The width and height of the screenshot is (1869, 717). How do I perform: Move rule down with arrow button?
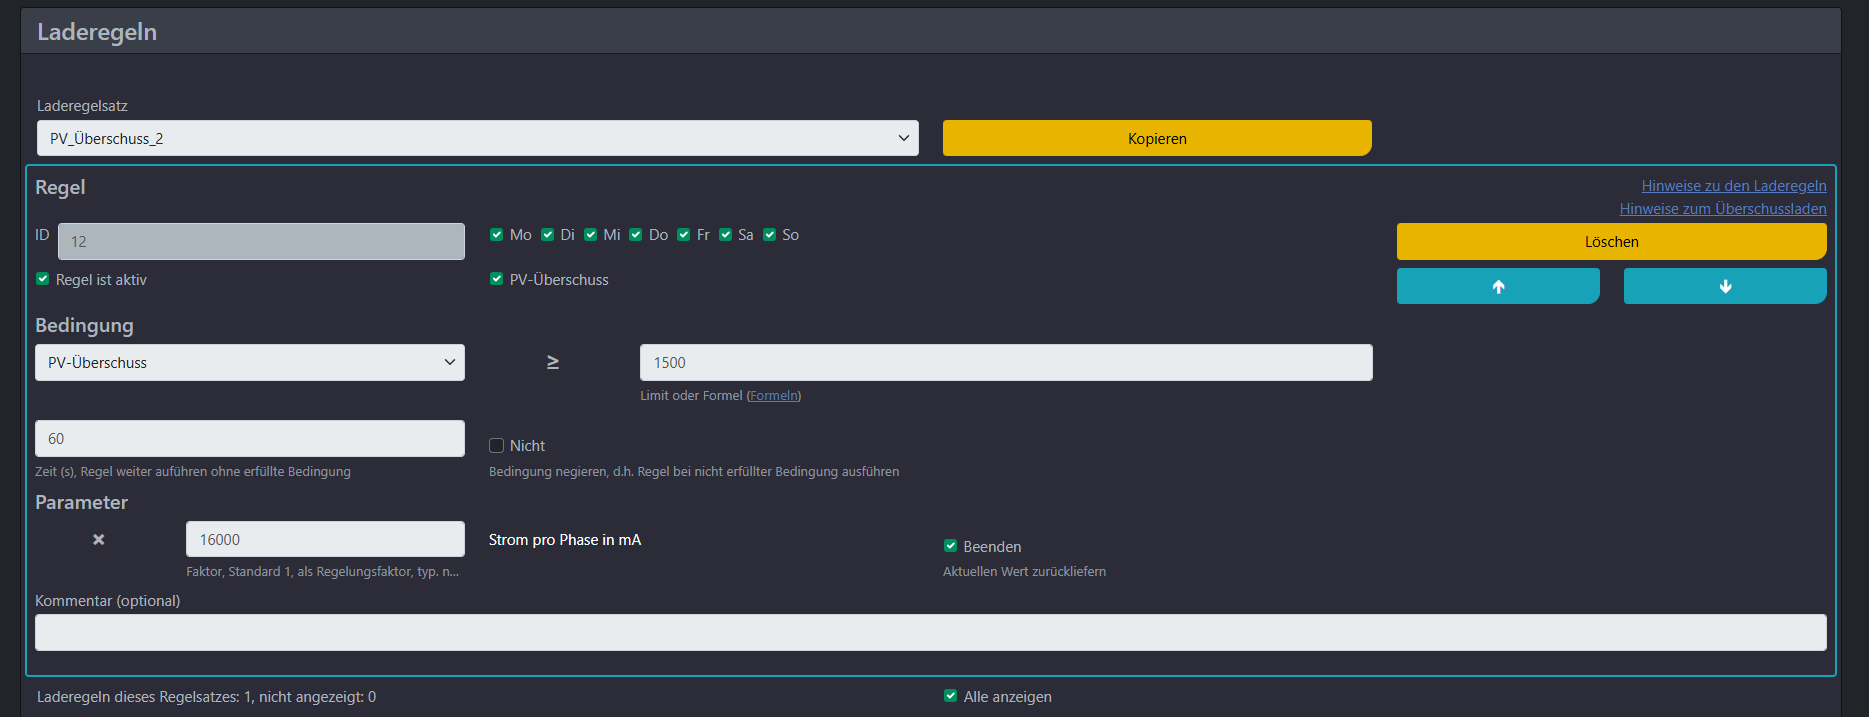[x=1724, y=286]
